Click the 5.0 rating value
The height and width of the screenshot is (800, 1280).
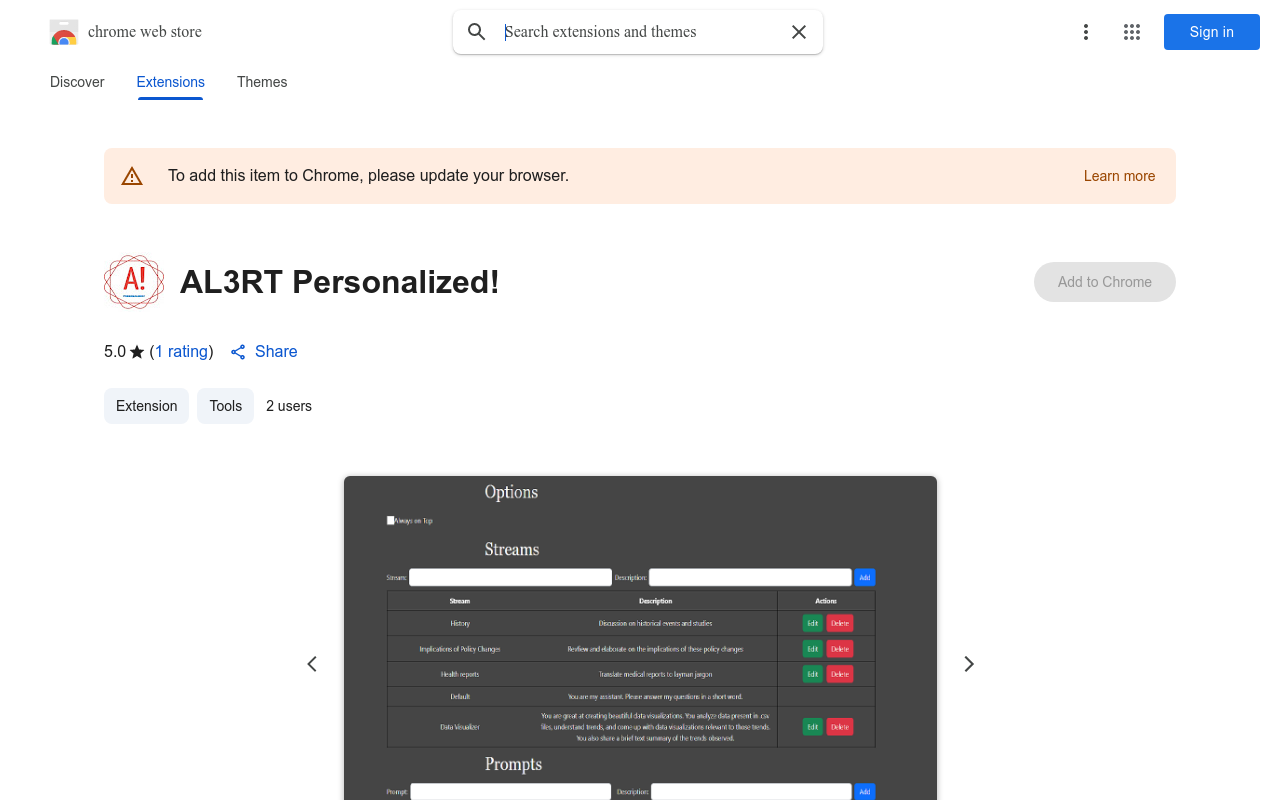[115, 352]
